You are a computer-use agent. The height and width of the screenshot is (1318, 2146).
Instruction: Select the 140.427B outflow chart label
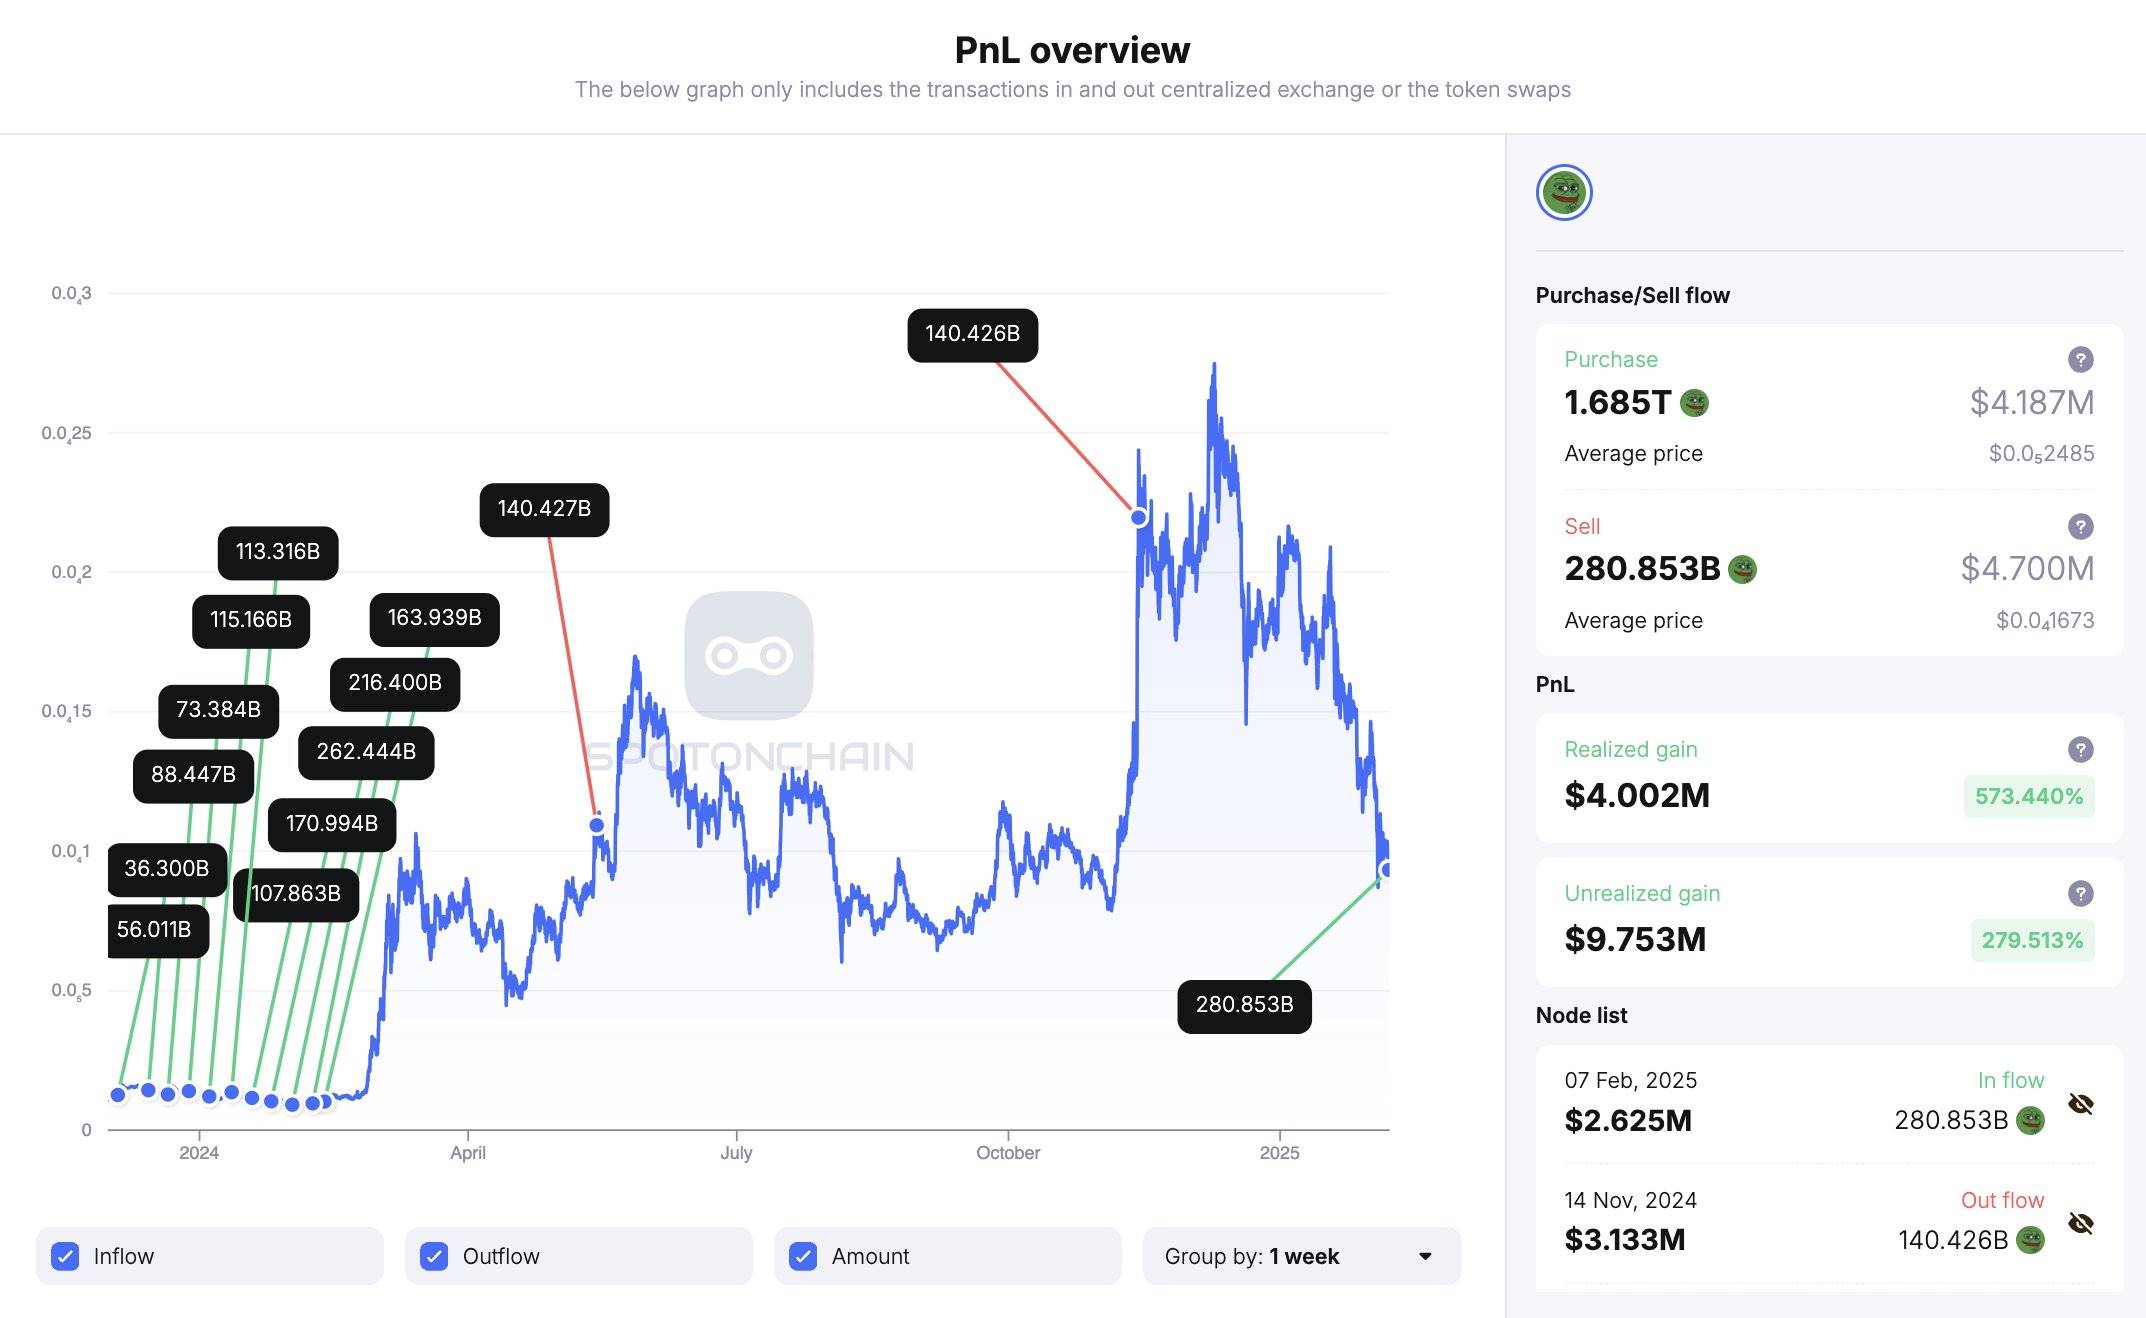(544, 509)
